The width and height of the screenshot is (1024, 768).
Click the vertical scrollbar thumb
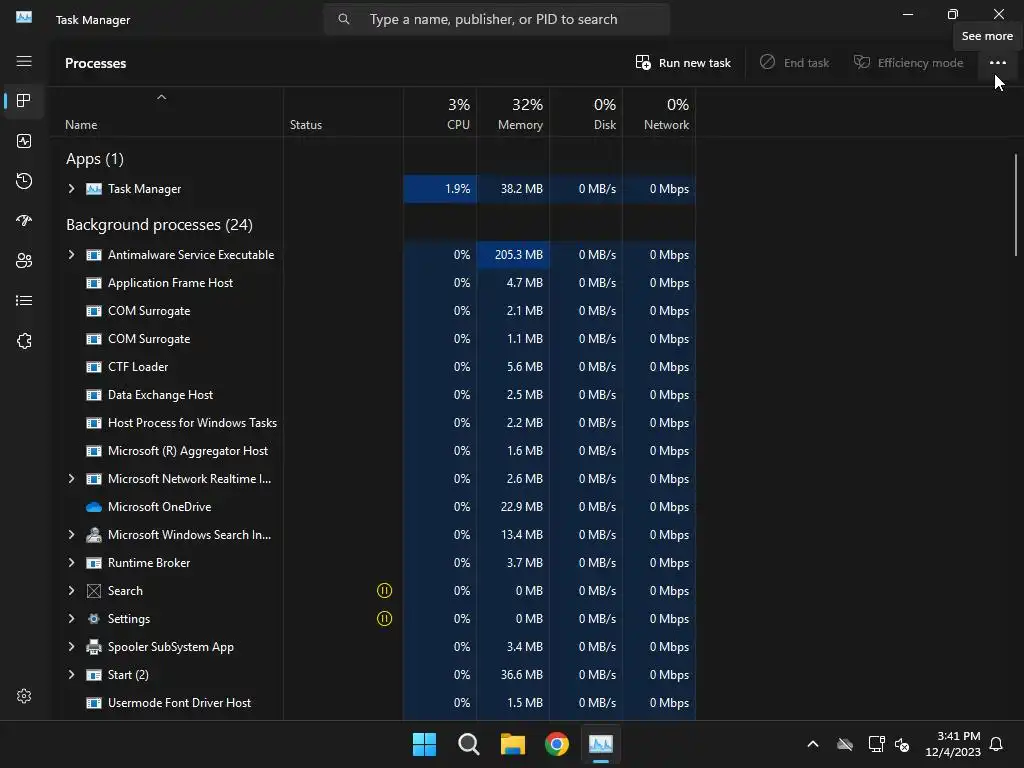pos(1016,204)
